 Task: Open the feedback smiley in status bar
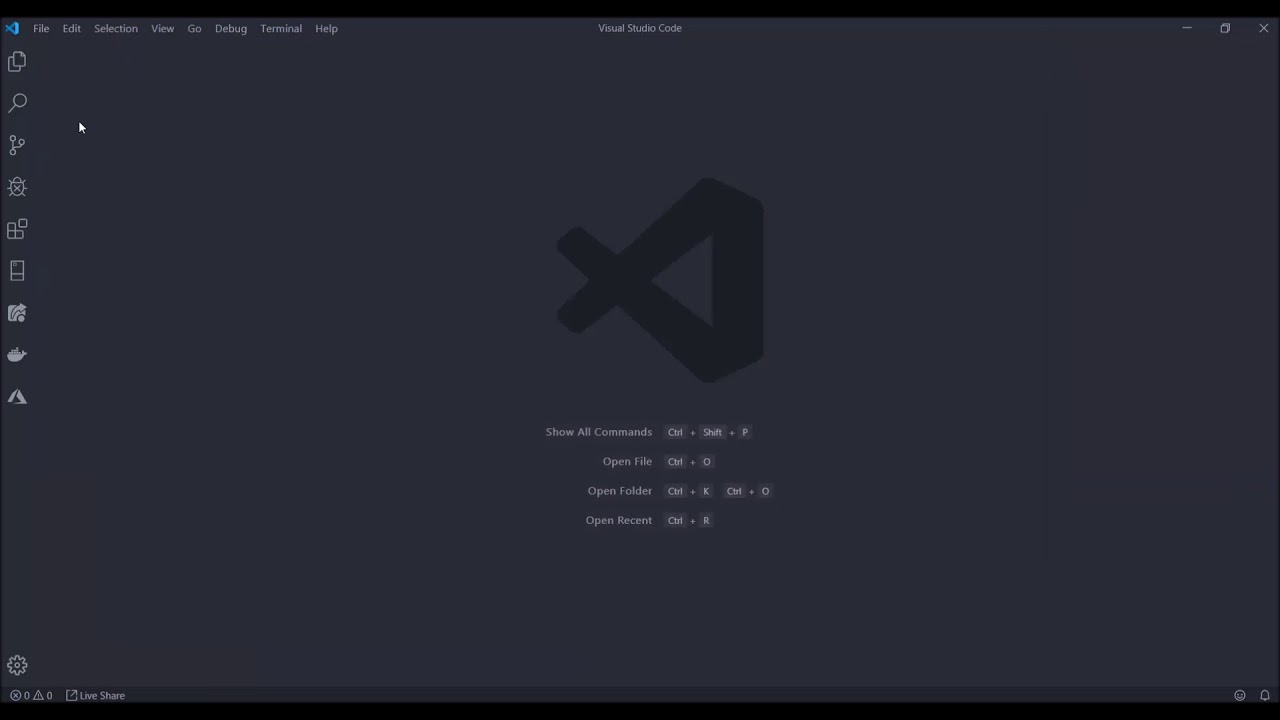tap(1240, 695)
